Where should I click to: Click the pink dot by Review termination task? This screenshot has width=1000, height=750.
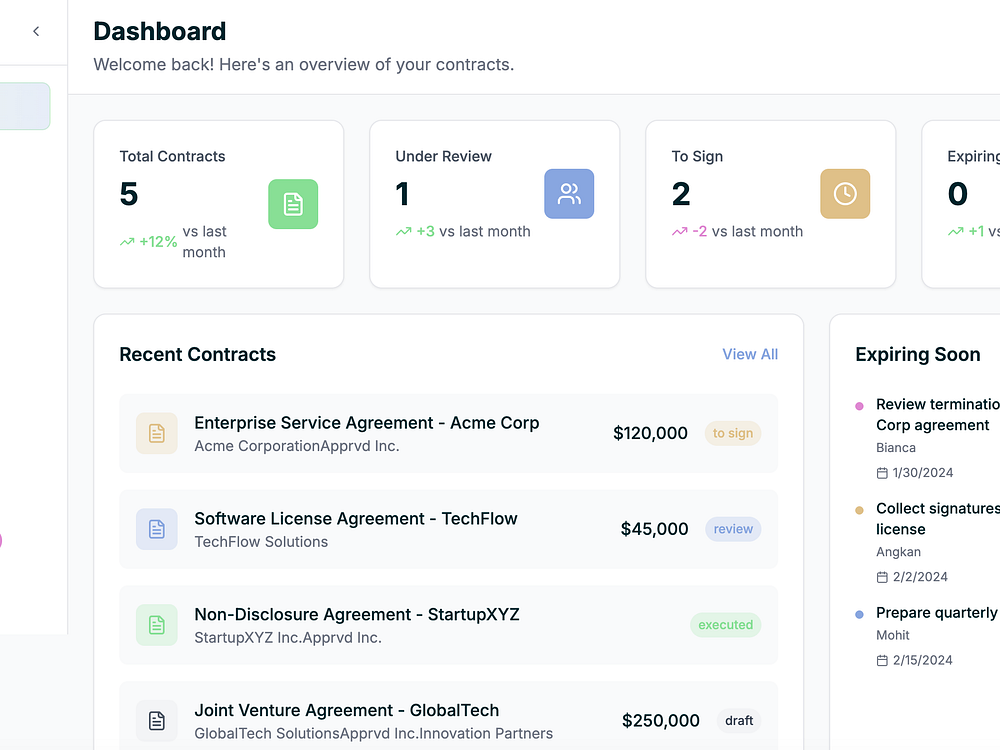pyautogui.click(x=859, y=406)
